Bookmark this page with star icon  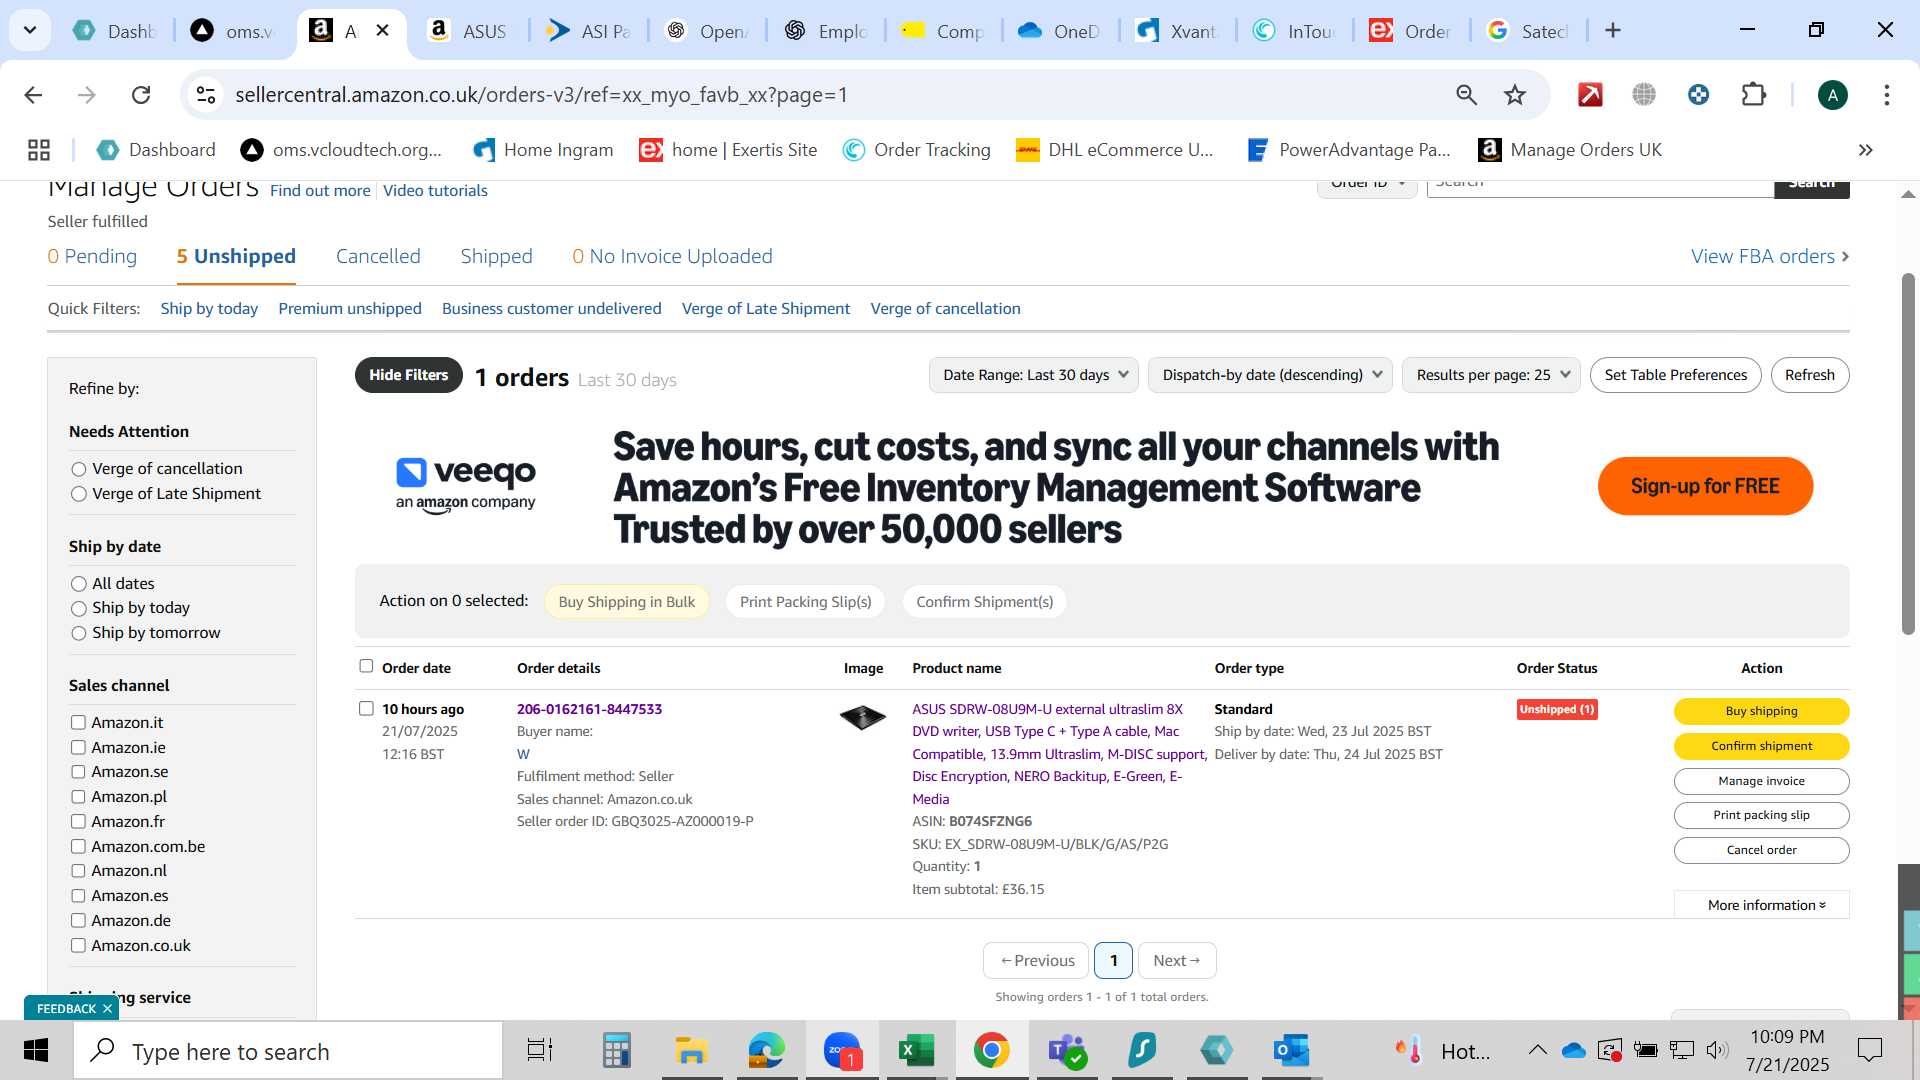coord(1515,95)
